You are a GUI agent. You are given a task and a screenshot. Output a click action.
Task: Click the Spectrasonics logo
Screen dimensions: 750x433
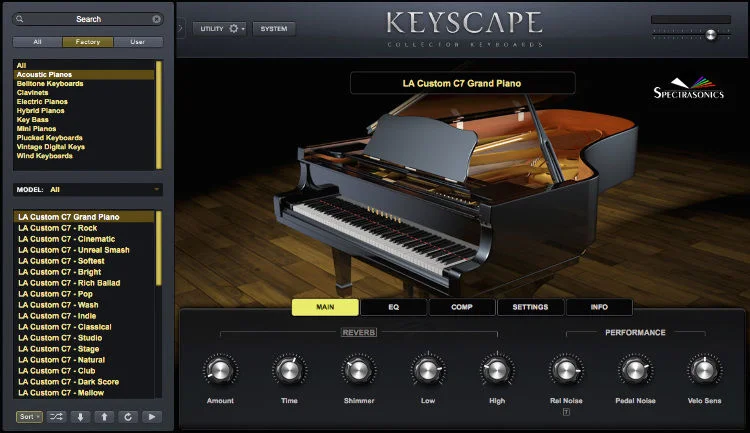point(691,88)
